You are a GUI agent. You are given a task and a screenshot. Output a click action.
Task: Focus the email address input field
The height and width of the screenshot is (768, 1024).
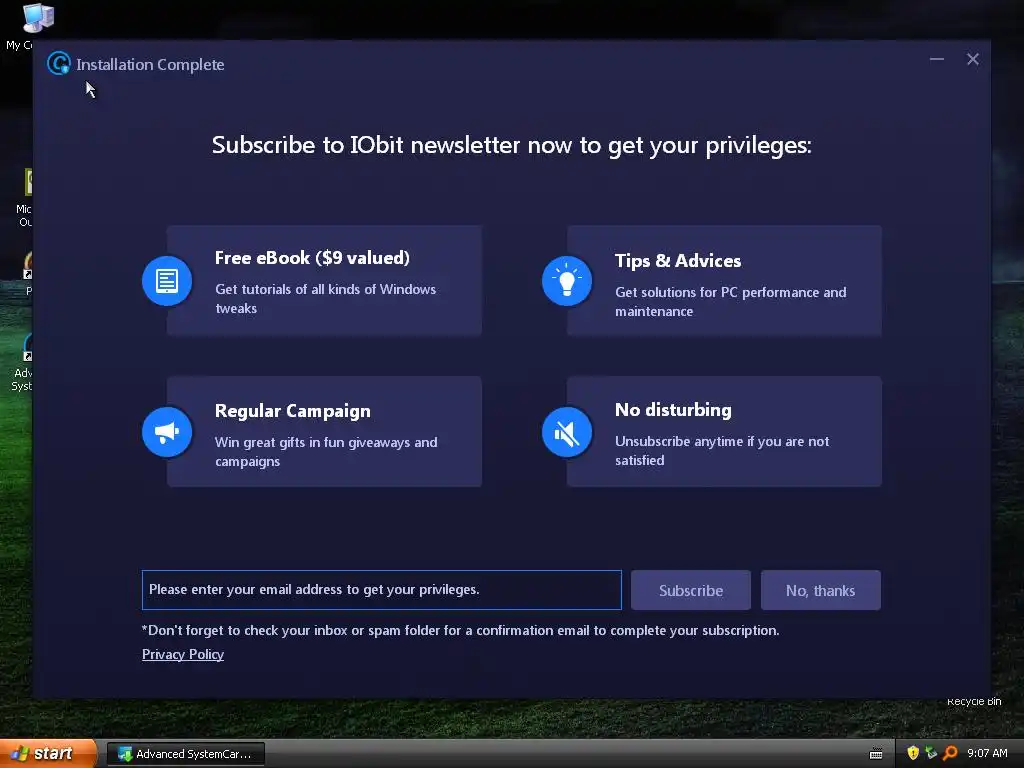[x=381, y=590]
